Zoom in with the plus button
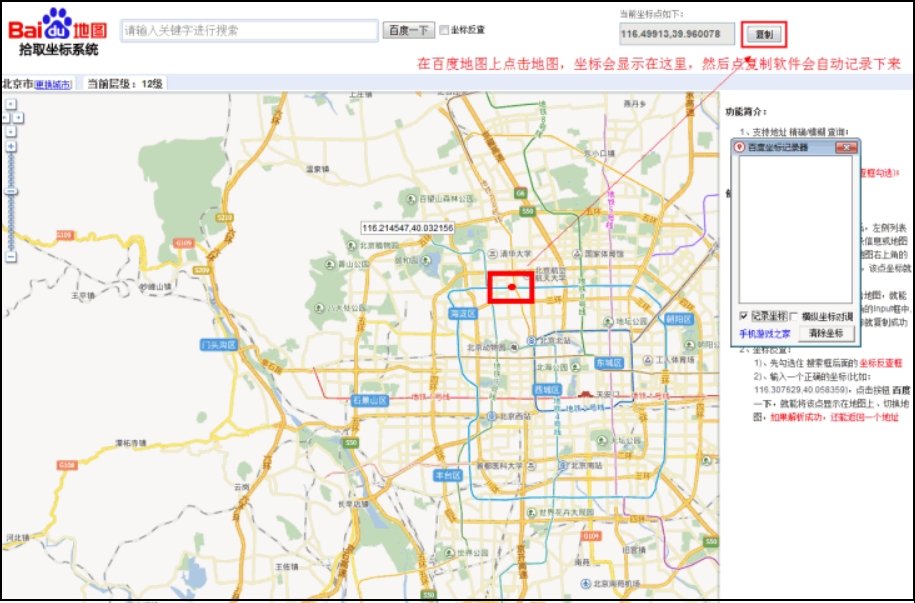Viewport: 915px width, 603px height. 11,146
